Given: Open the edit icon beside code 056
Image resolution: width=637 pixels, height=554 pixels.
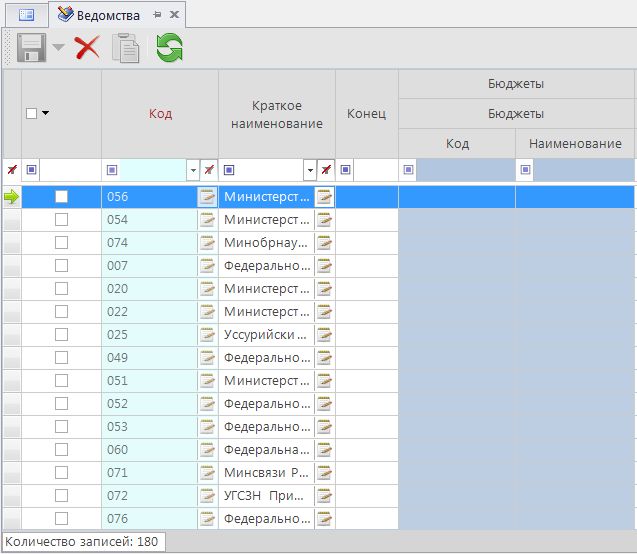Looking at the screenshot, I should click(x=208, y=197).
